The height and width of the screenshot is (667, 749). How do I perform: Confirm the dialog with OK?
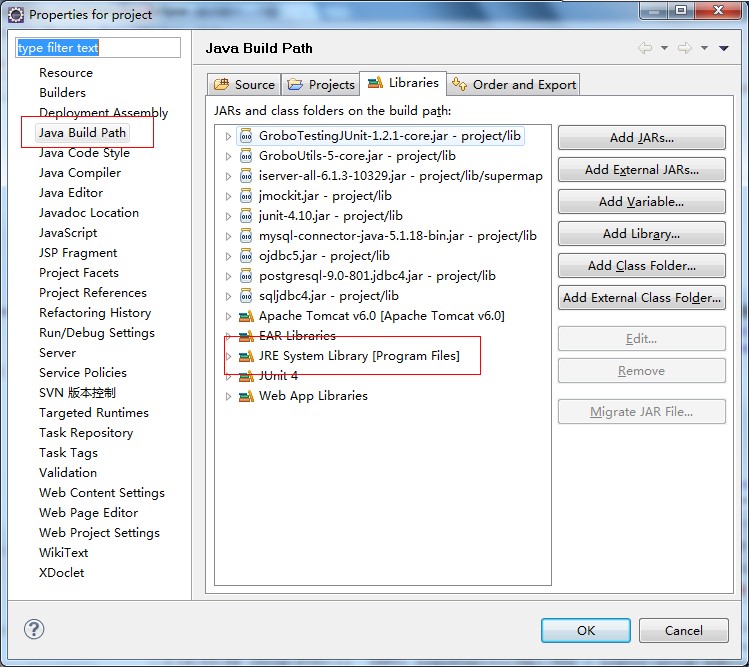586,630
